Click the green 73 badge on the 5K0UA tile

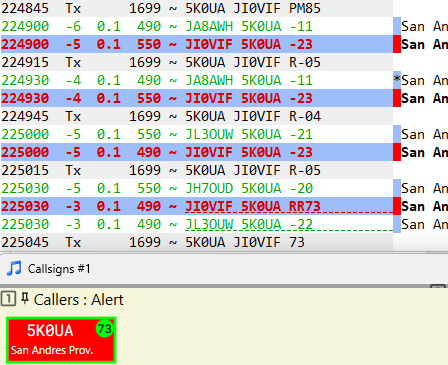click(x=105, y=329)
